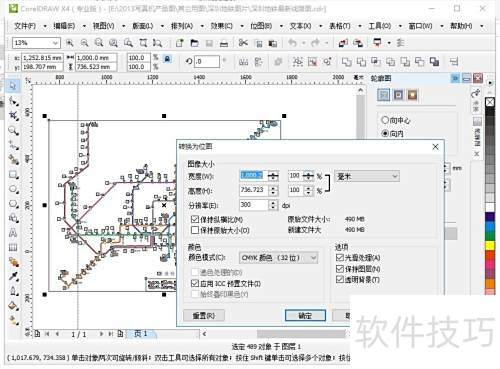Select the Freehand drawing tool
This screenshot has height=369, width=500.
click(x=13, y=145)
